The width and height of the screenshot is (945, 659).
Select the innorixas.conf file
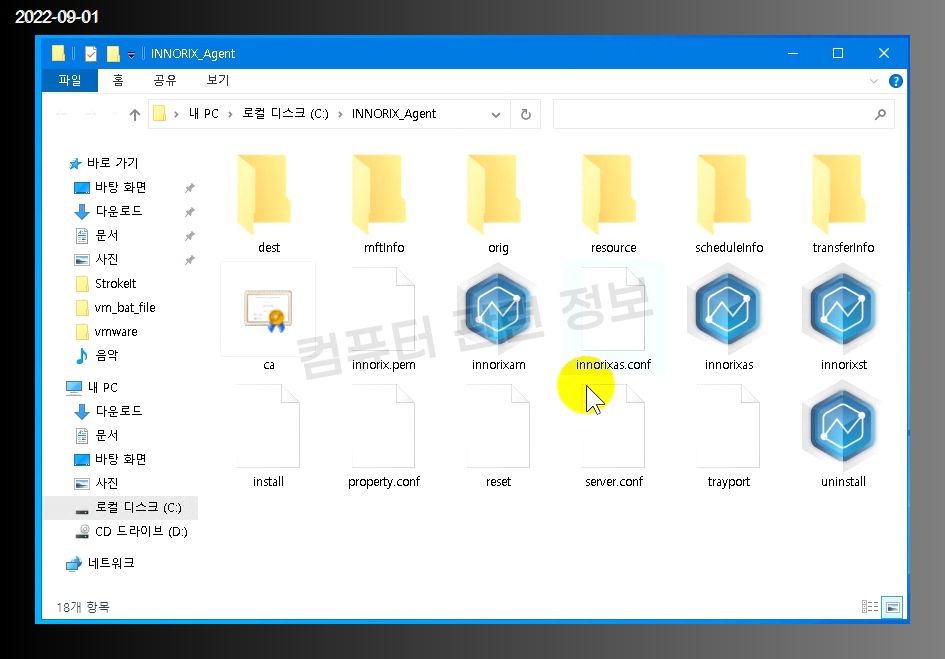[613, 318]
